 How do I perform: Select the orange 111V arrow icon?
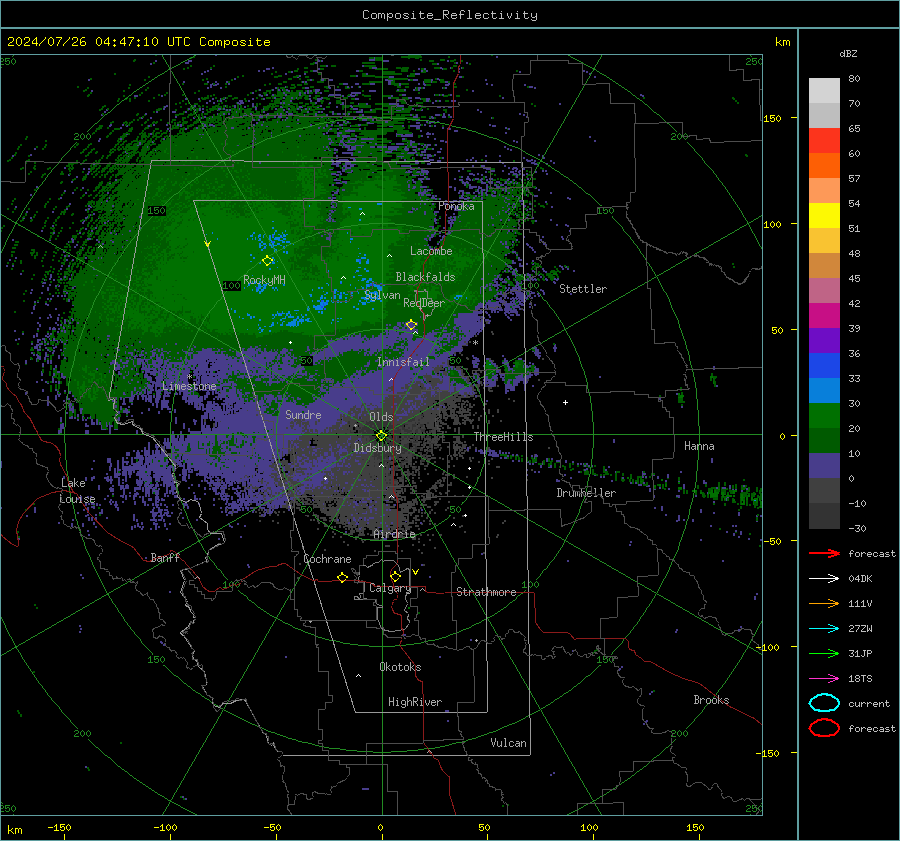click(824, 603)
